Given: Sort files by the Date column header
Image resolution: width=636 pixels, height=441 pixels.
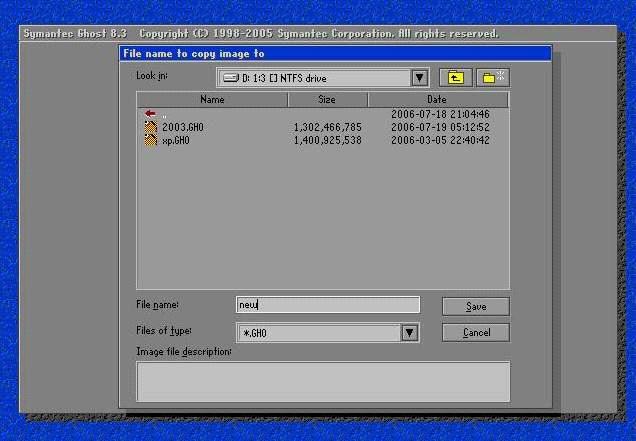Looking at the screenshot, I should 437,100.
